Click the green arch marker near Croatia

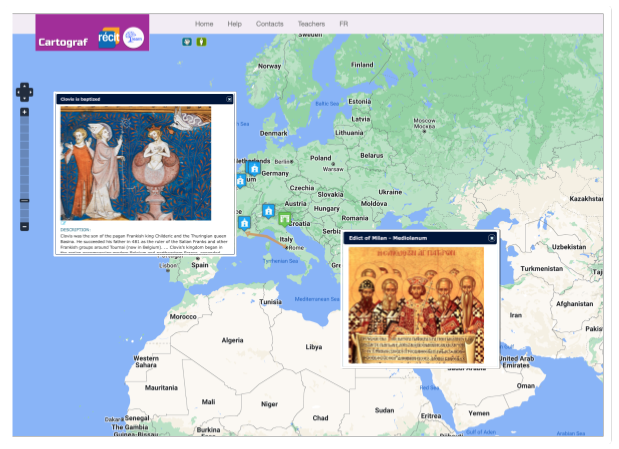285,217
